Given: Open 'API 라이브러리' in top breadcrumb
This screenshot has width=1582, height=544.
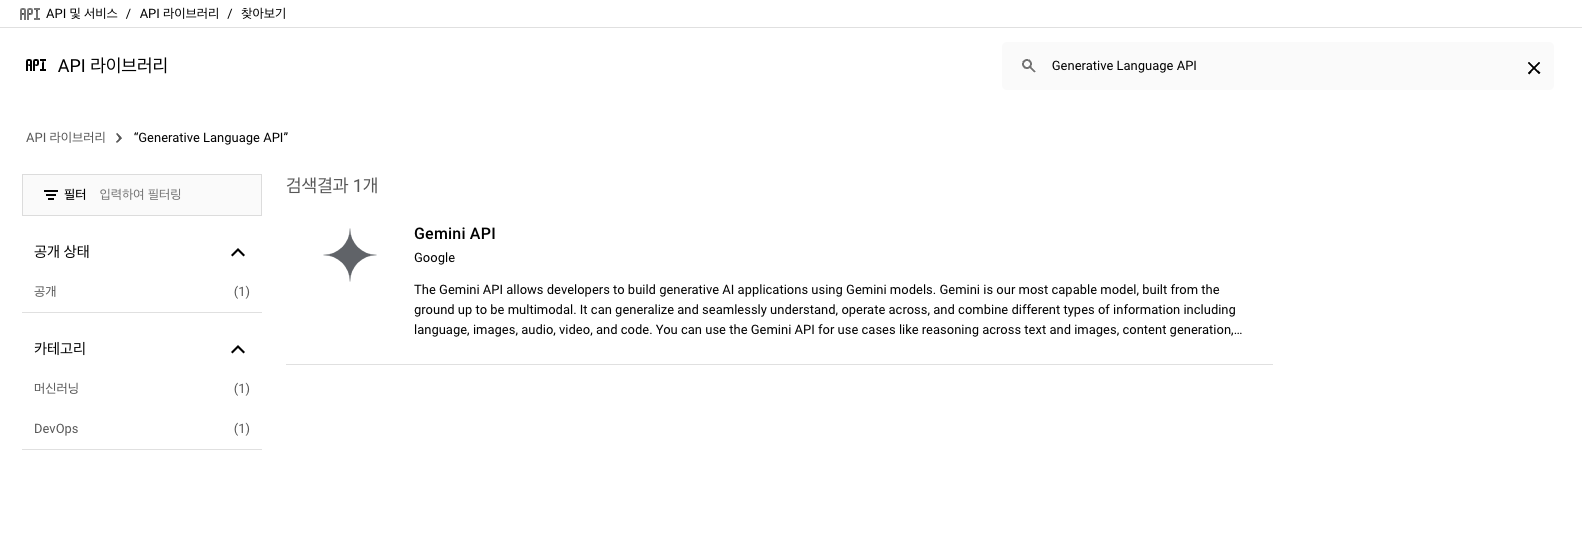Looking at the screenshot, I should click(x=179, y=14).
